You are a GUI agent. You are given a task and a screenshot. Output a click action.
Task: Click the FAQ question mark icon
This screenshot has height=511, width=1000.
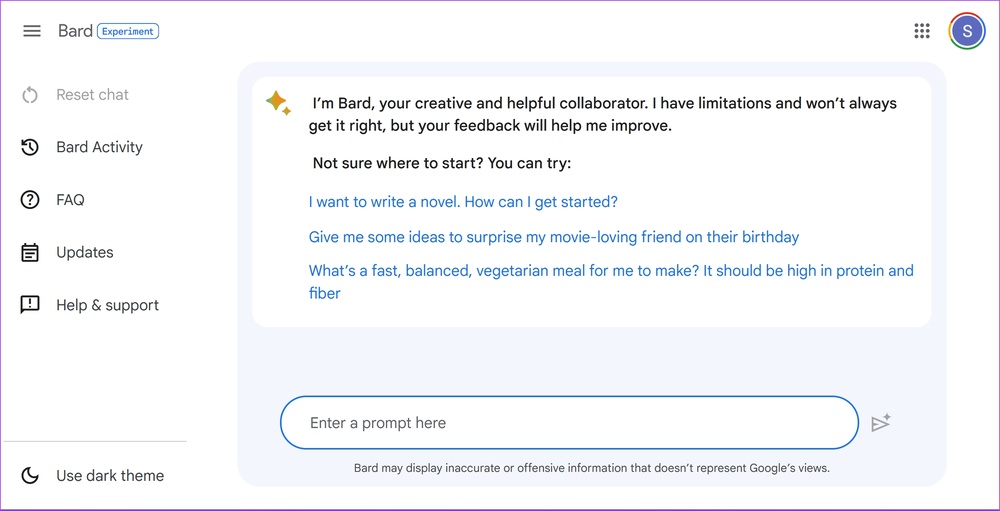[30, 200]
